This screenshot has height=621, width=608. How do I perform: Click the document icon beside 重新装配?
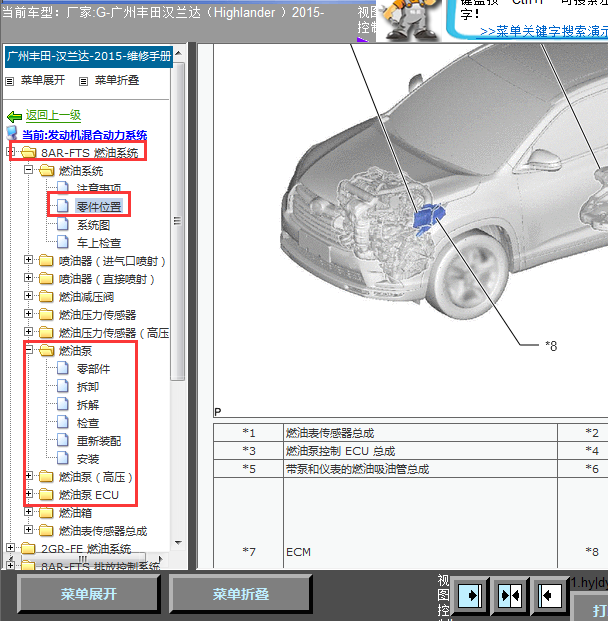63,440
